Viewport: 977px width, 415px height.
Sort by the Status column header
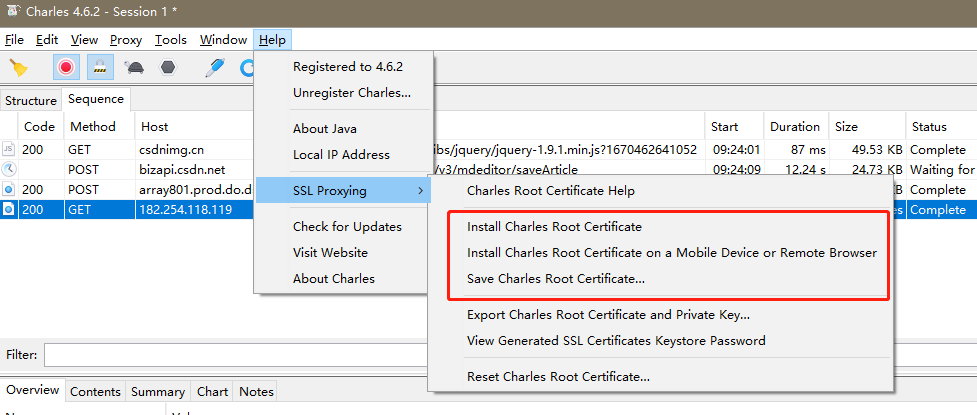pyautogui.click(x=941, y=126)
